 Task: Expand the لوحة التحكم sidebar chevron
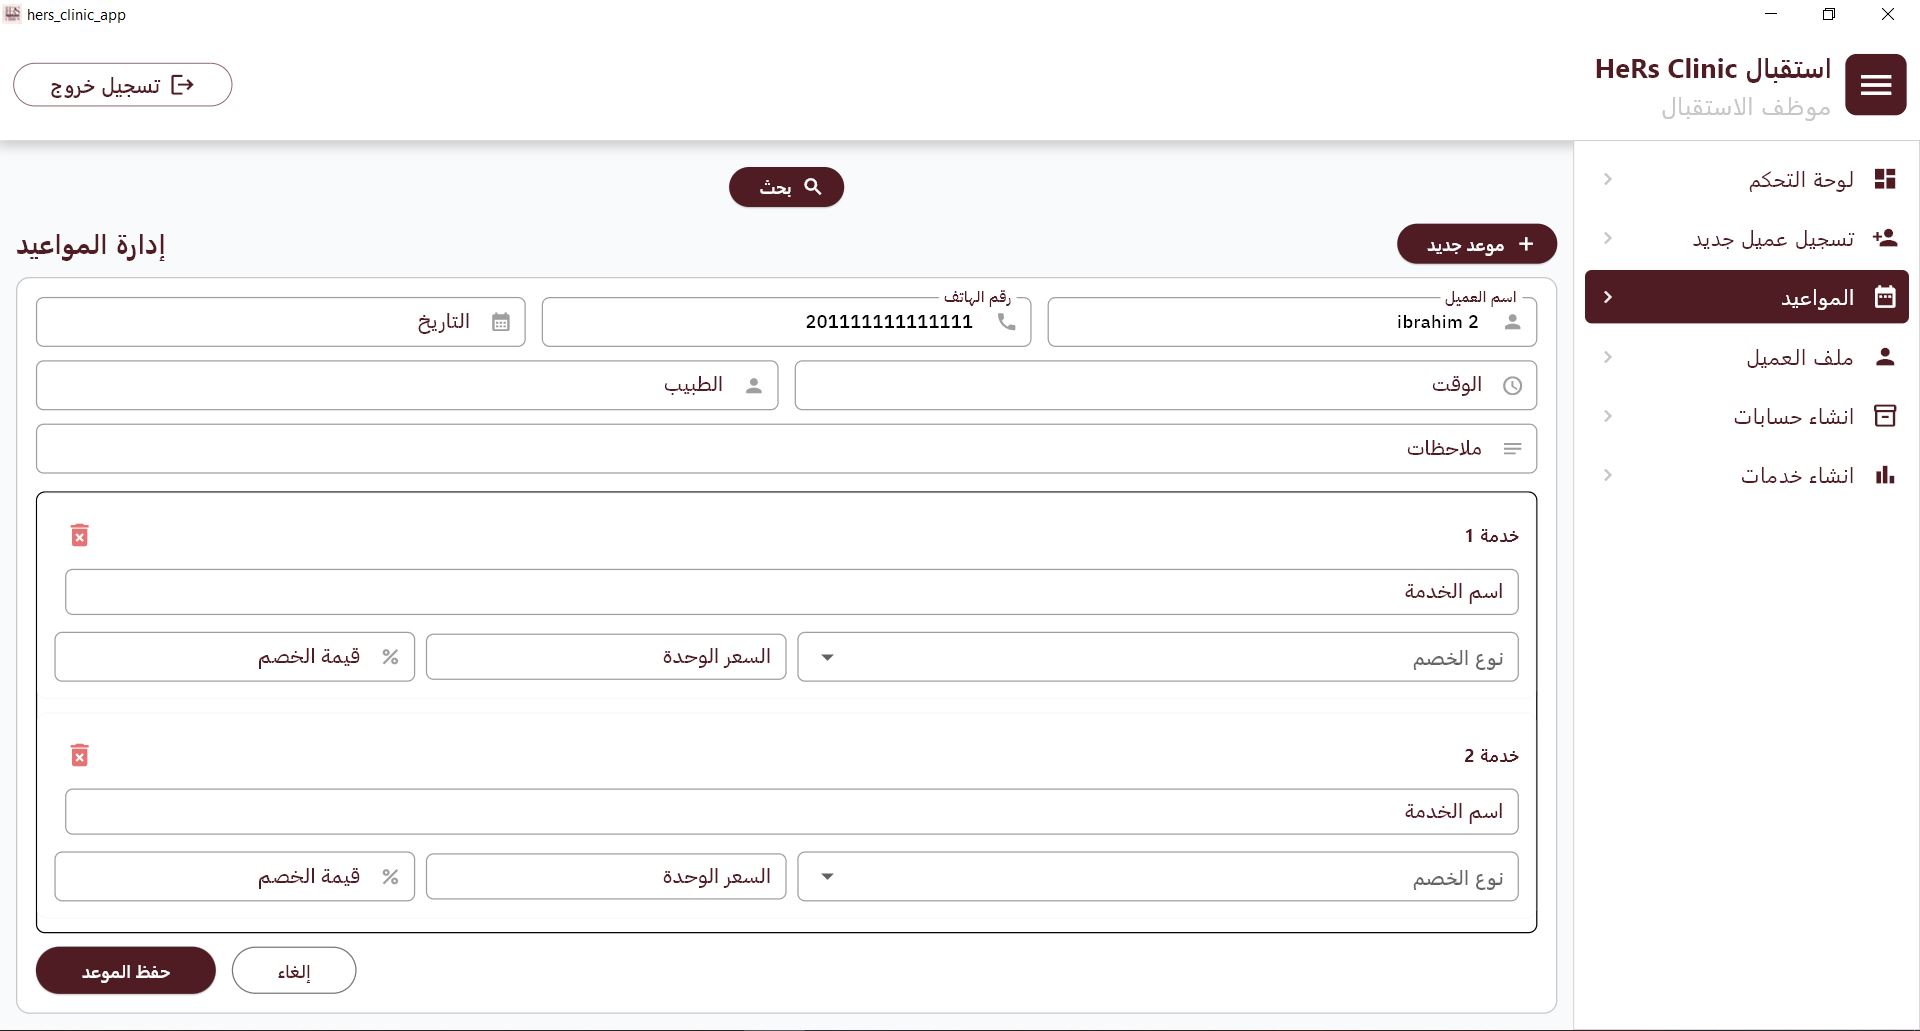tap(1608, 179)
